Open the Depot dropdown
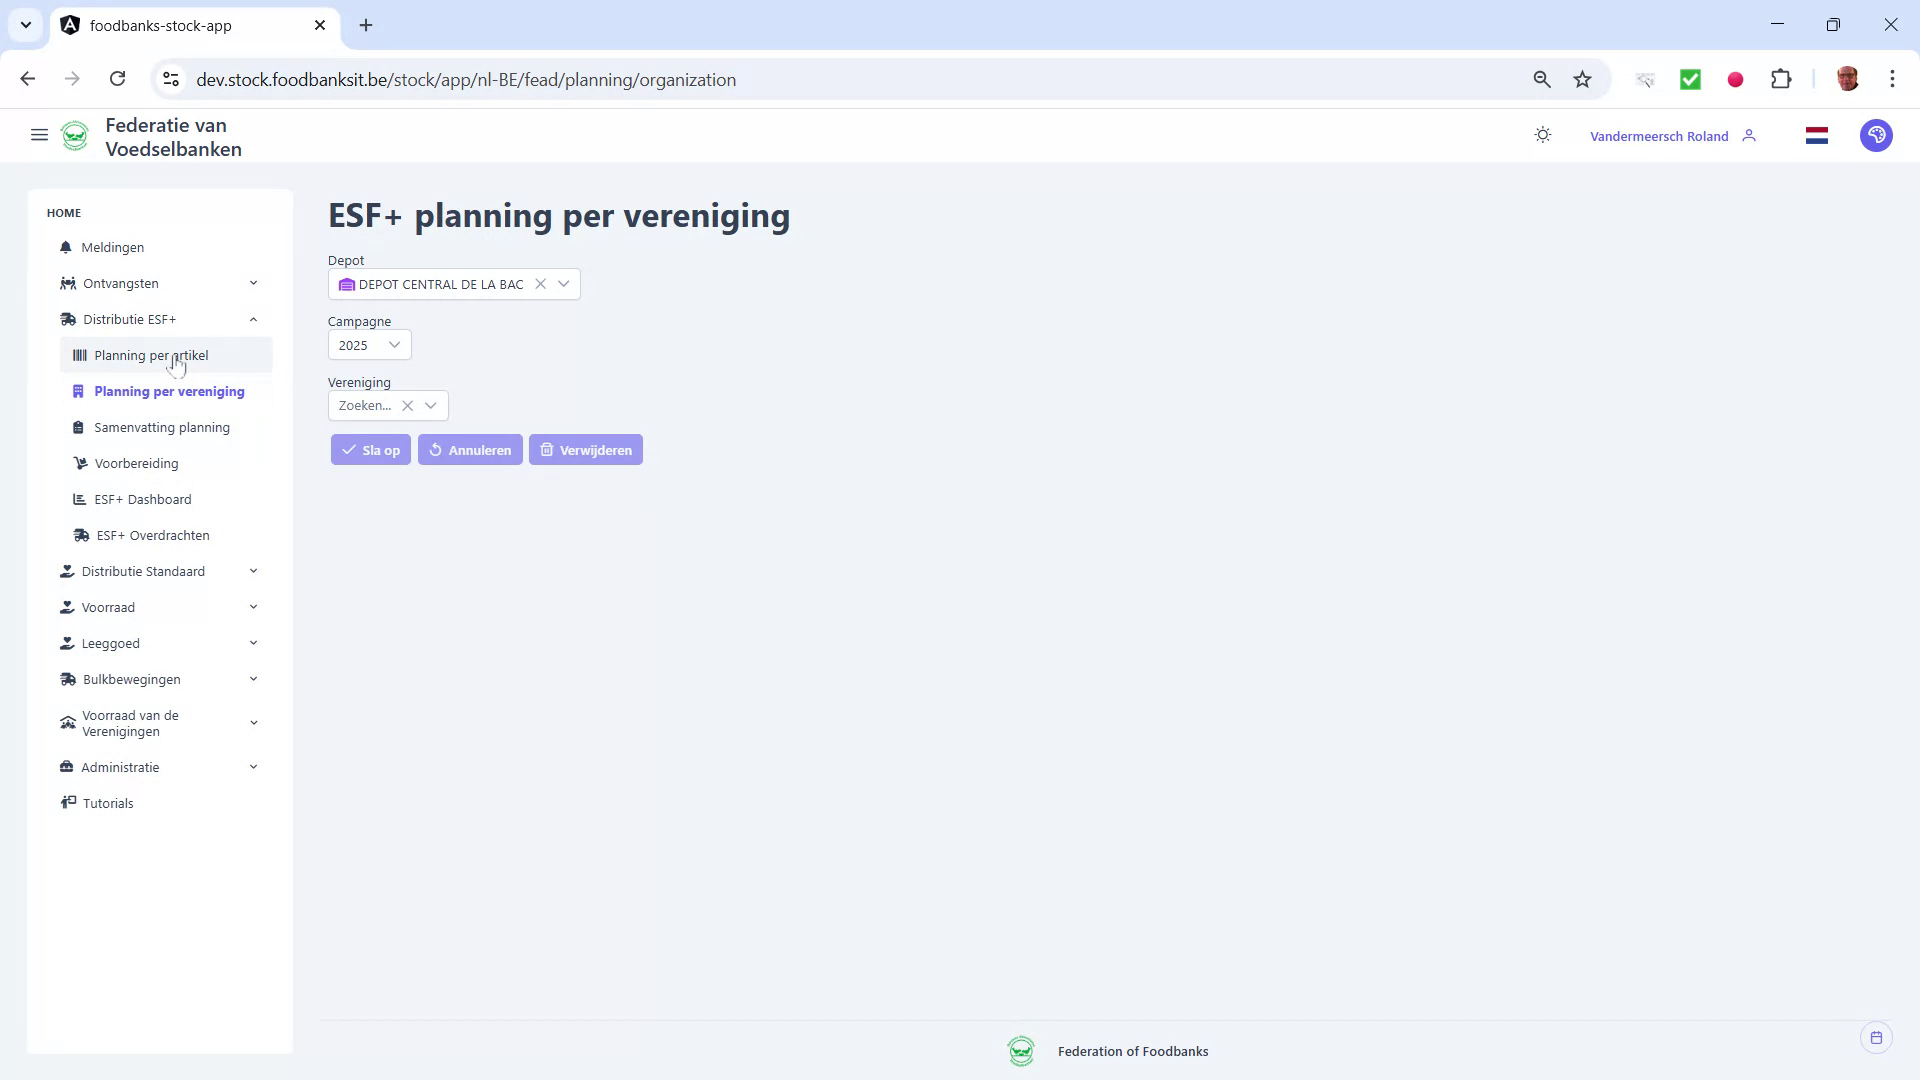Screen dimensions: 1920x1080 564,284
